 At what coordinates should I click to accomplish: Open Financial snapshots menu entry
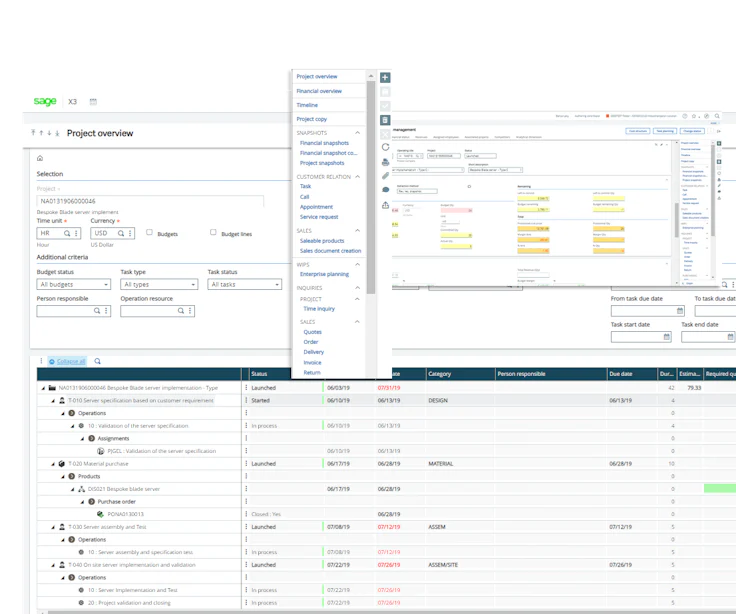pyautogui.click(x=324, y=143)
